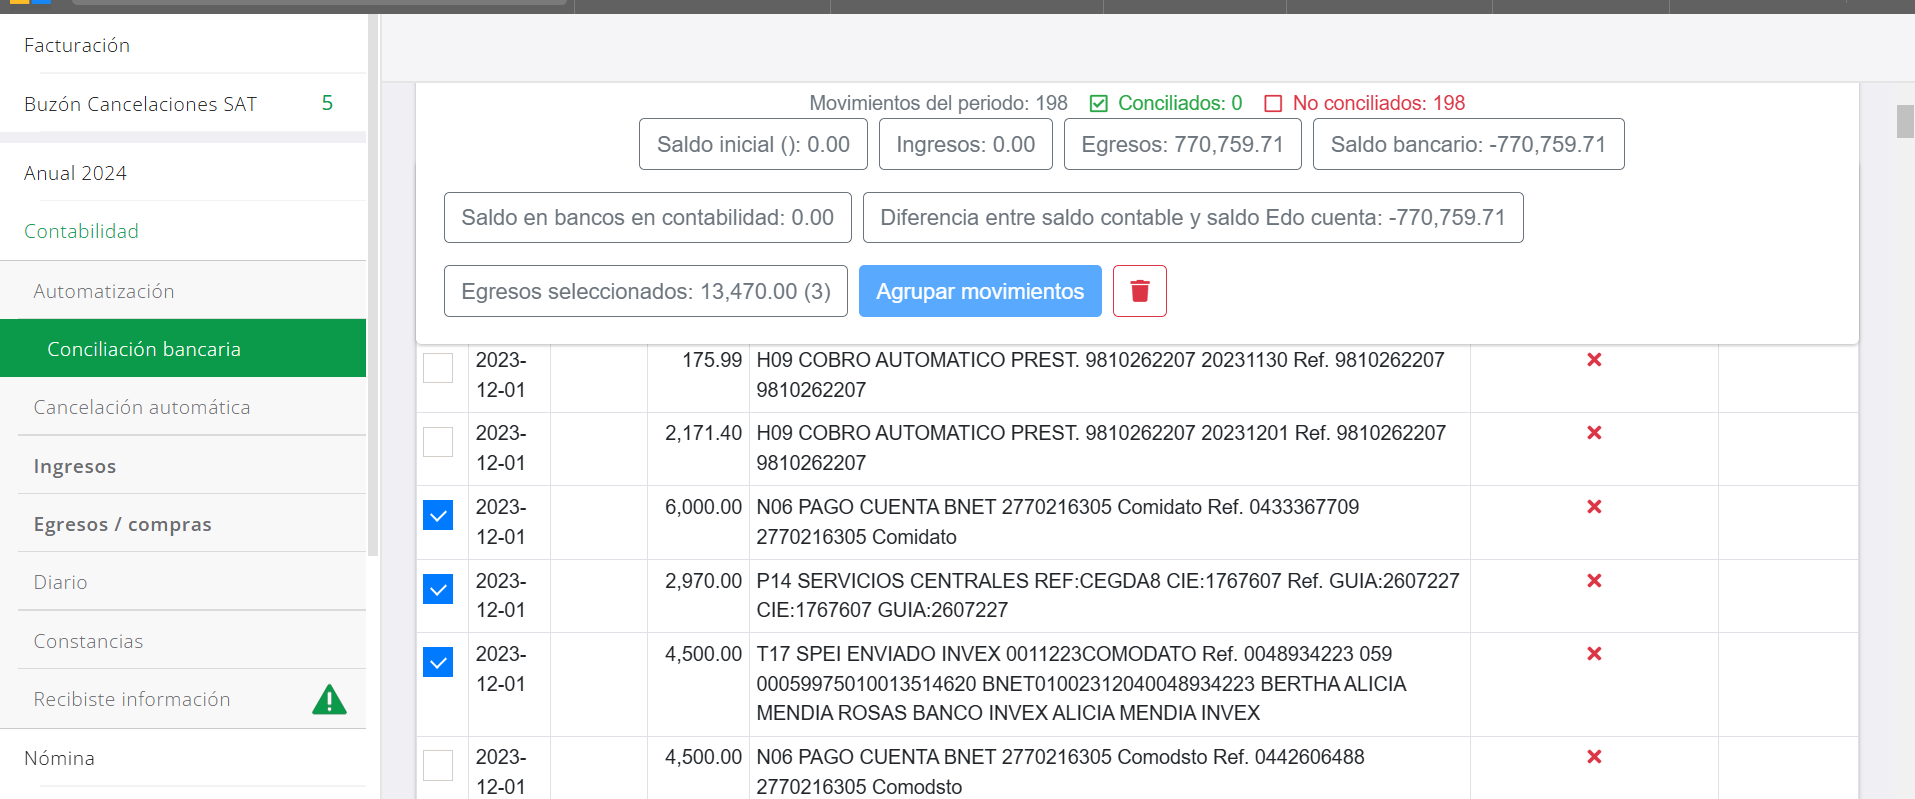Click the warning triangle beside Recibiste información

(x=329, y=699)
